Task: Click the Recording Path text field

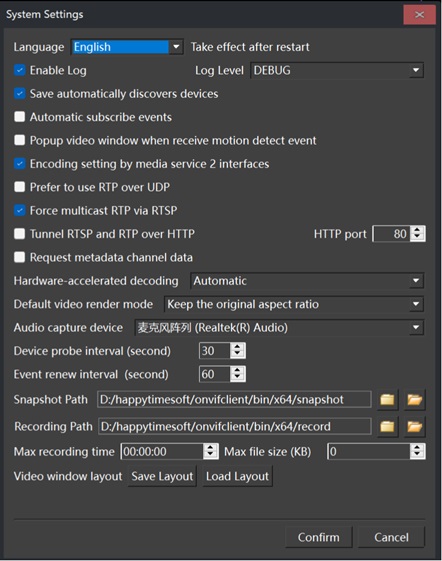Action: pos(235,426)
